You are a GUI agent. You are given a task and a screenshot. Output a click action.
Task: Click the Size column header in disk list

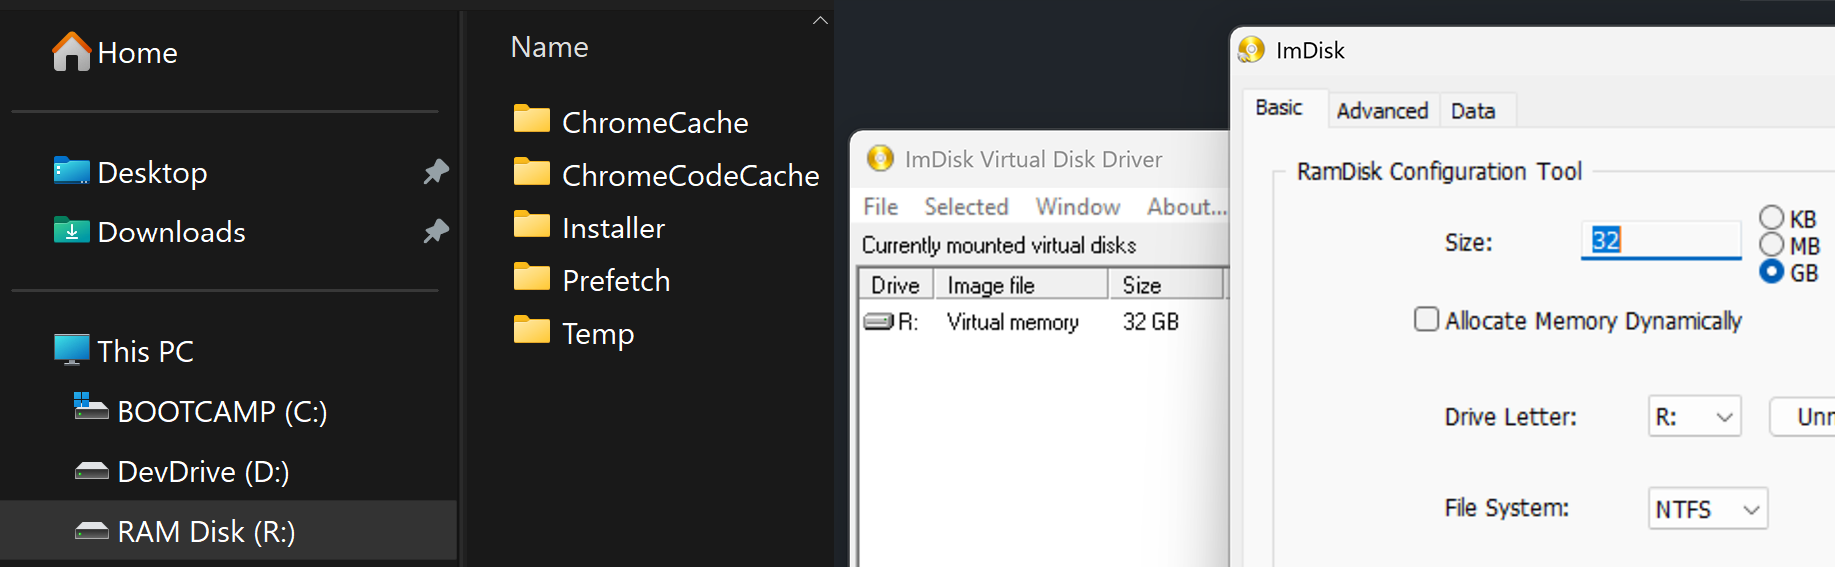point(1166,285)
